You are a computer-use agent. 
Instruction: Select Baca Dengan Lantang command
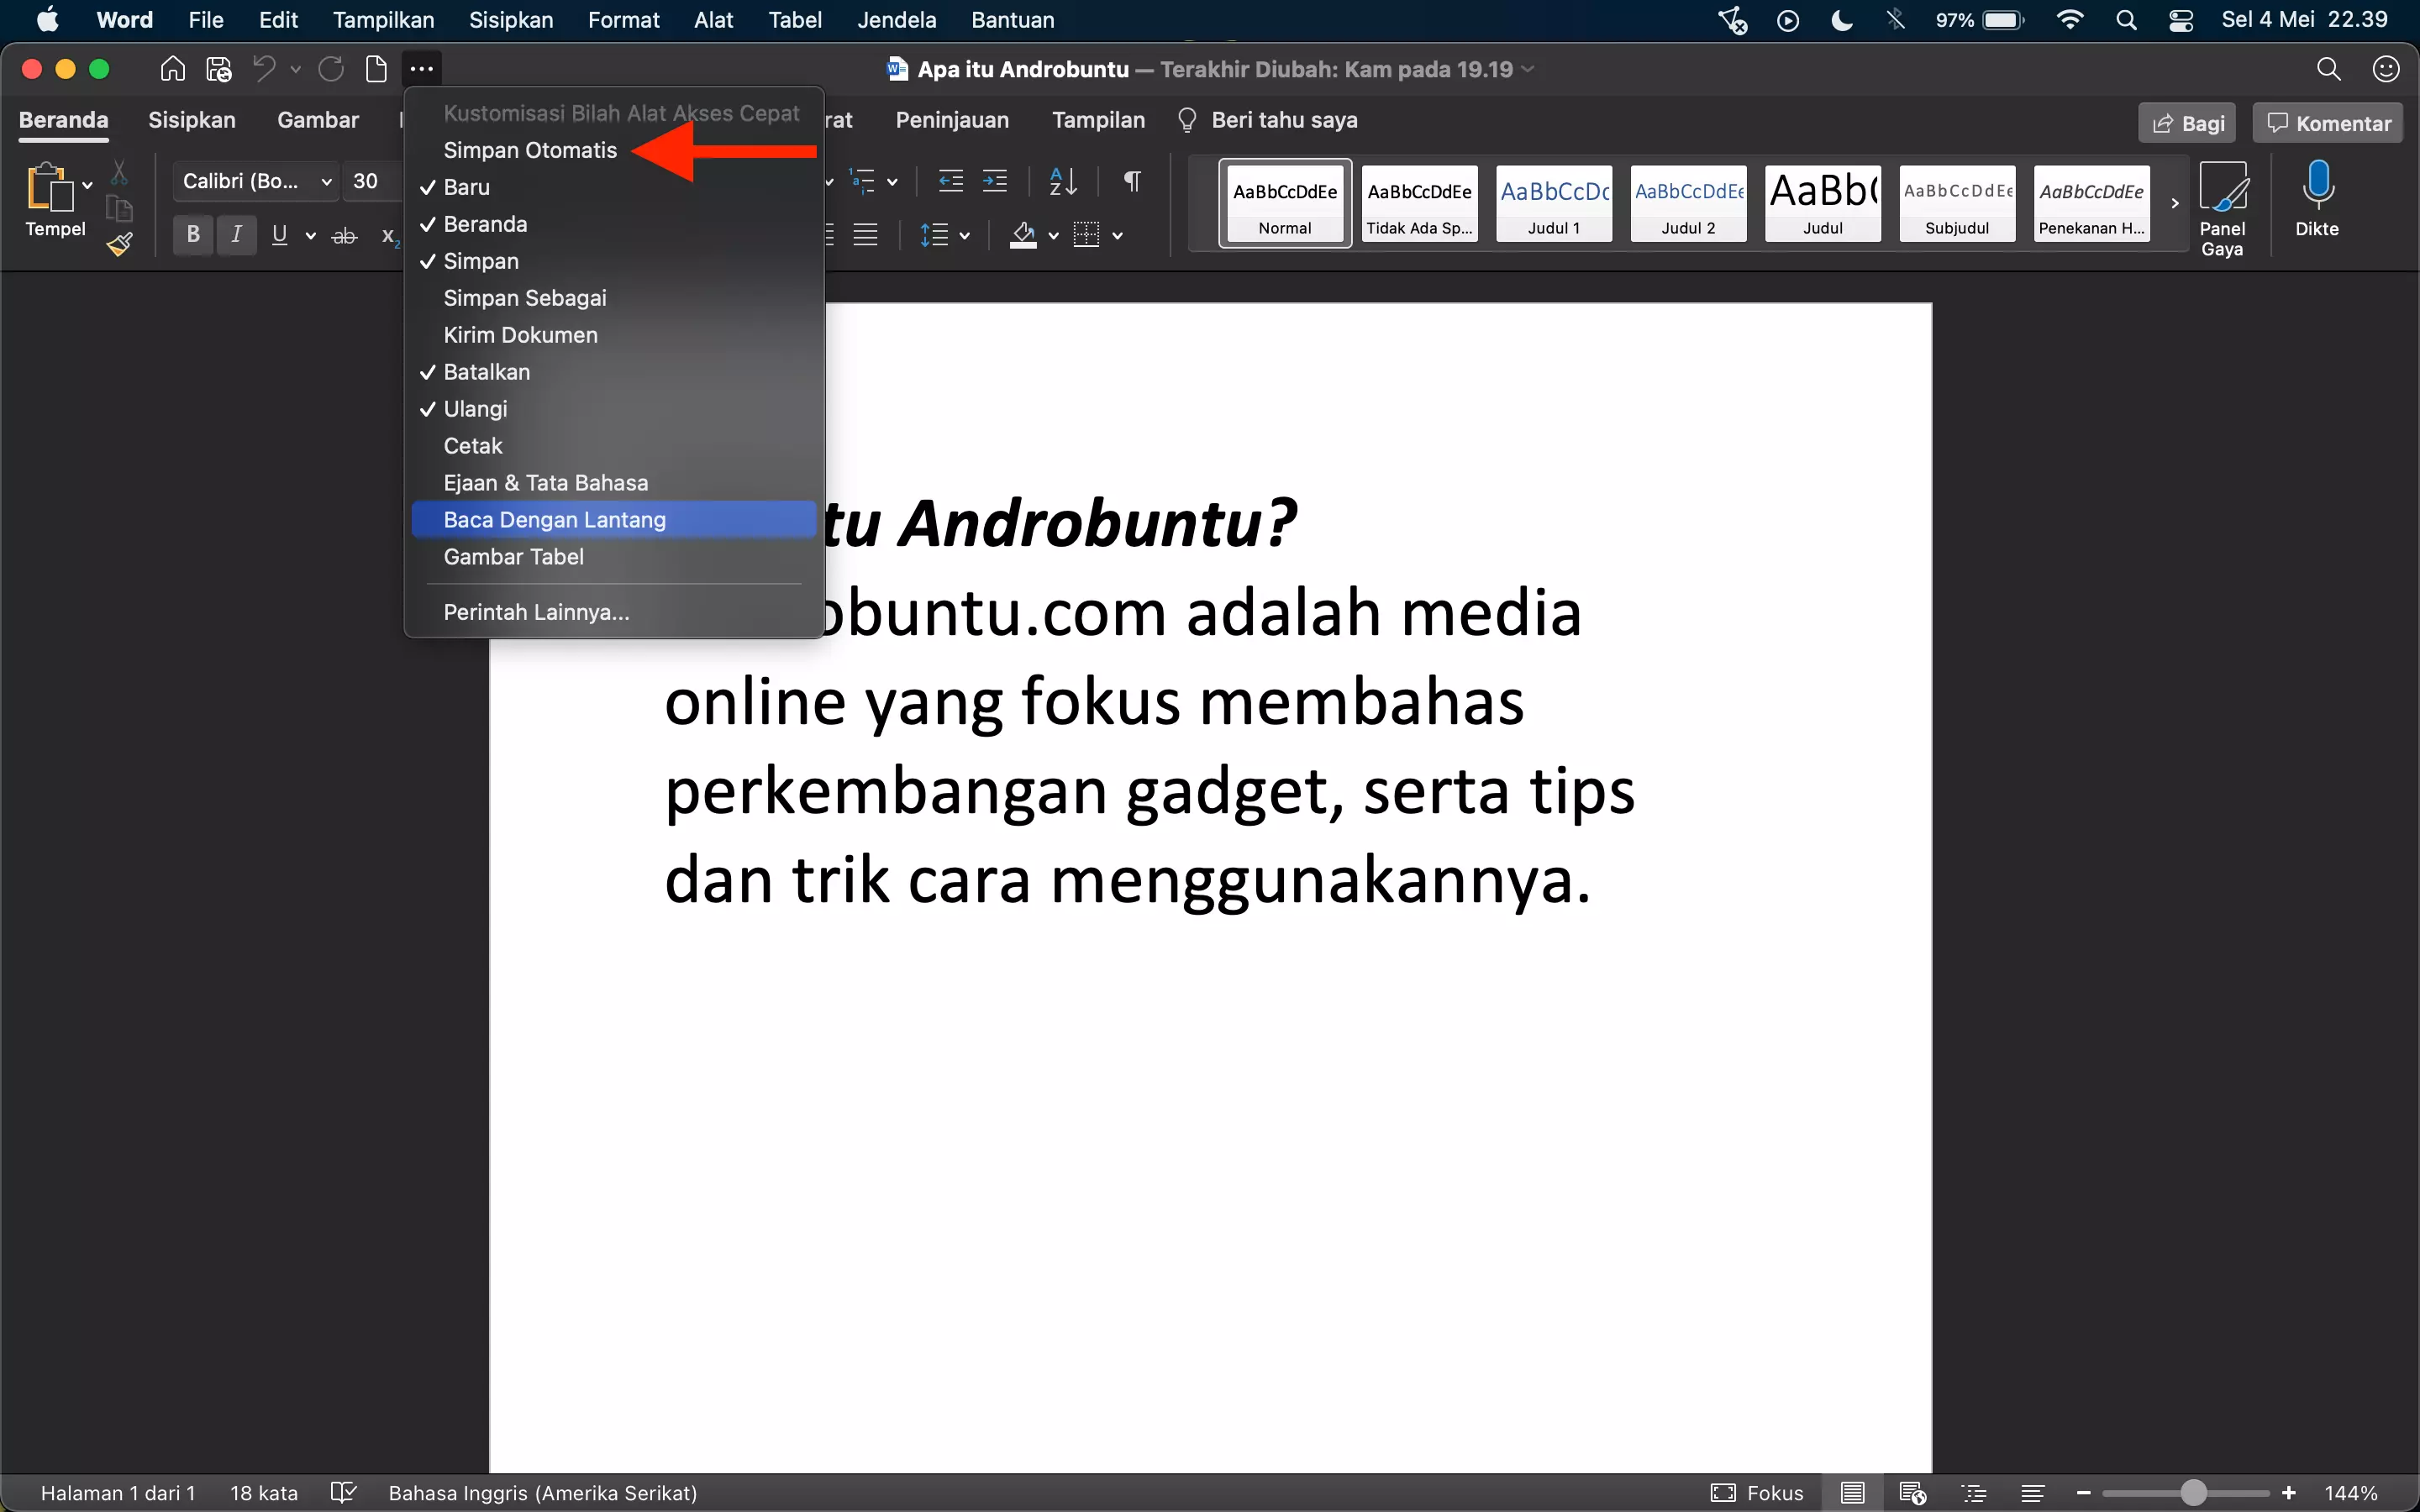tap(554, 519)
